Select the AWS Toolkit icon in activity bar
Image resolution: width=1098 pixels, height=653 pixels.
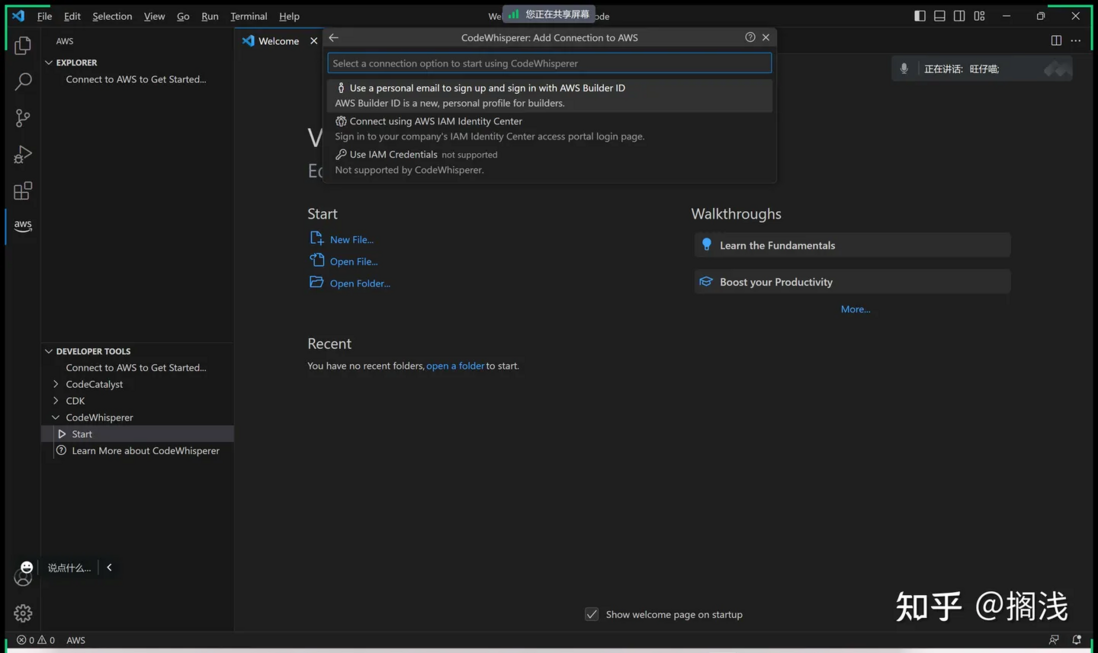[22, 225]
